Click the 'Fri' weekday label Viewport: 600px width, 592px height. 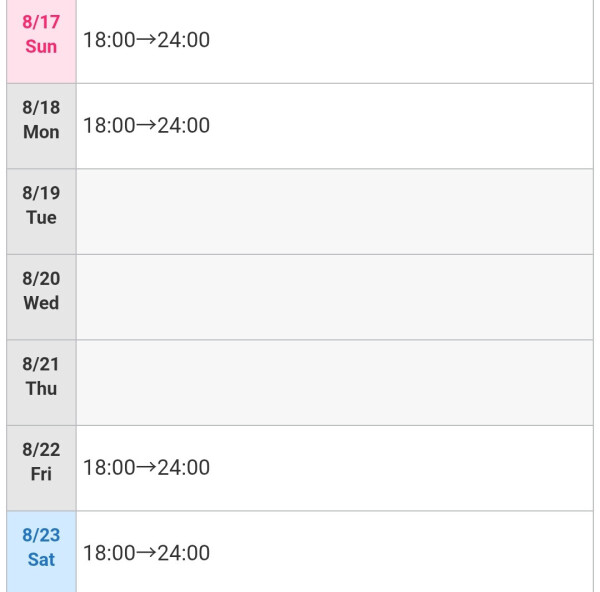coord(41,474)
